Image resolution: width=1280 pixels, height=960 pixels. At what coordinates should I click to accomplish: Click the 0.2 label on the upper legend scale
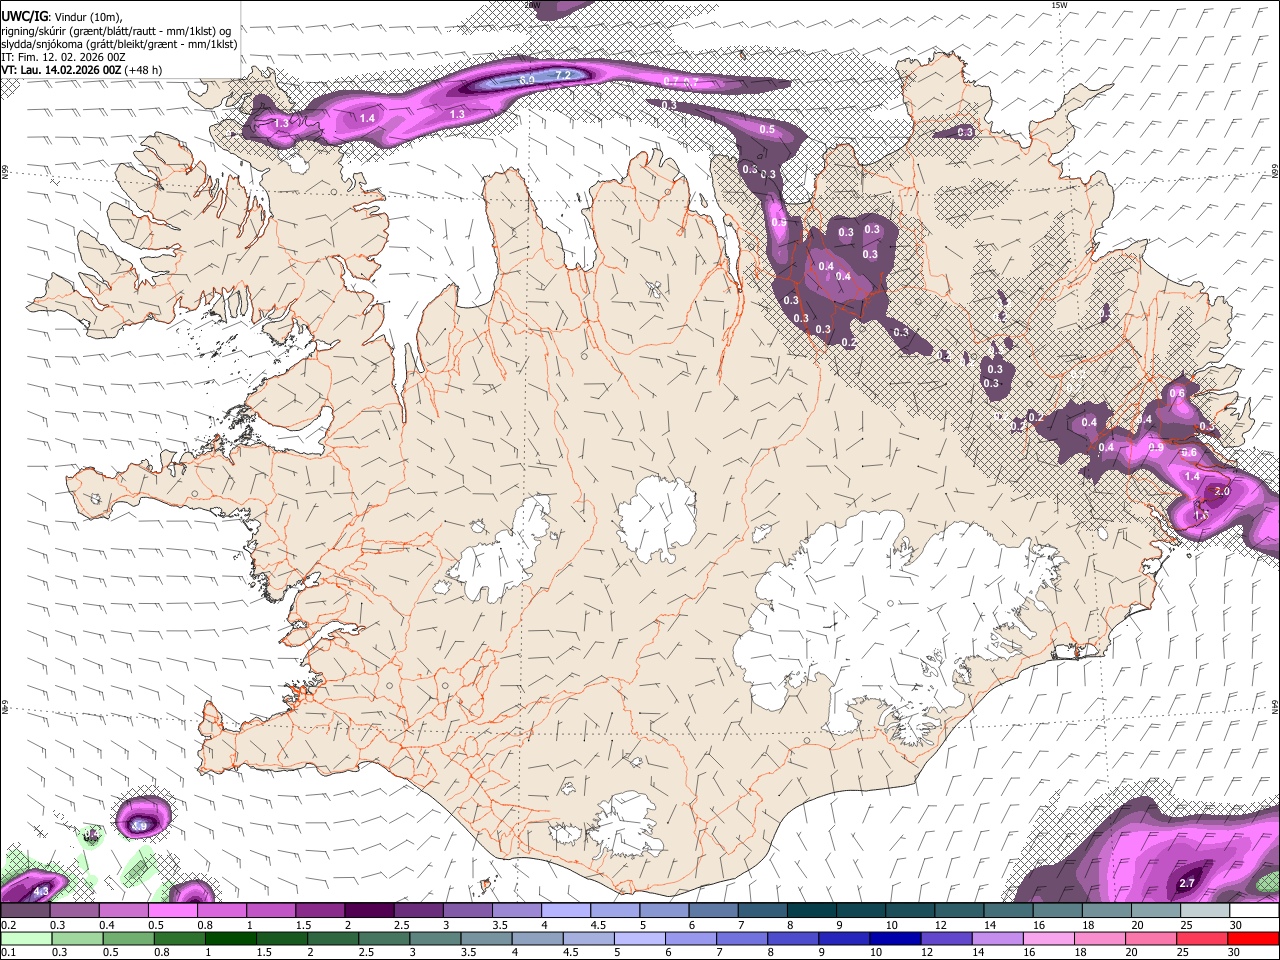[8, 925]
